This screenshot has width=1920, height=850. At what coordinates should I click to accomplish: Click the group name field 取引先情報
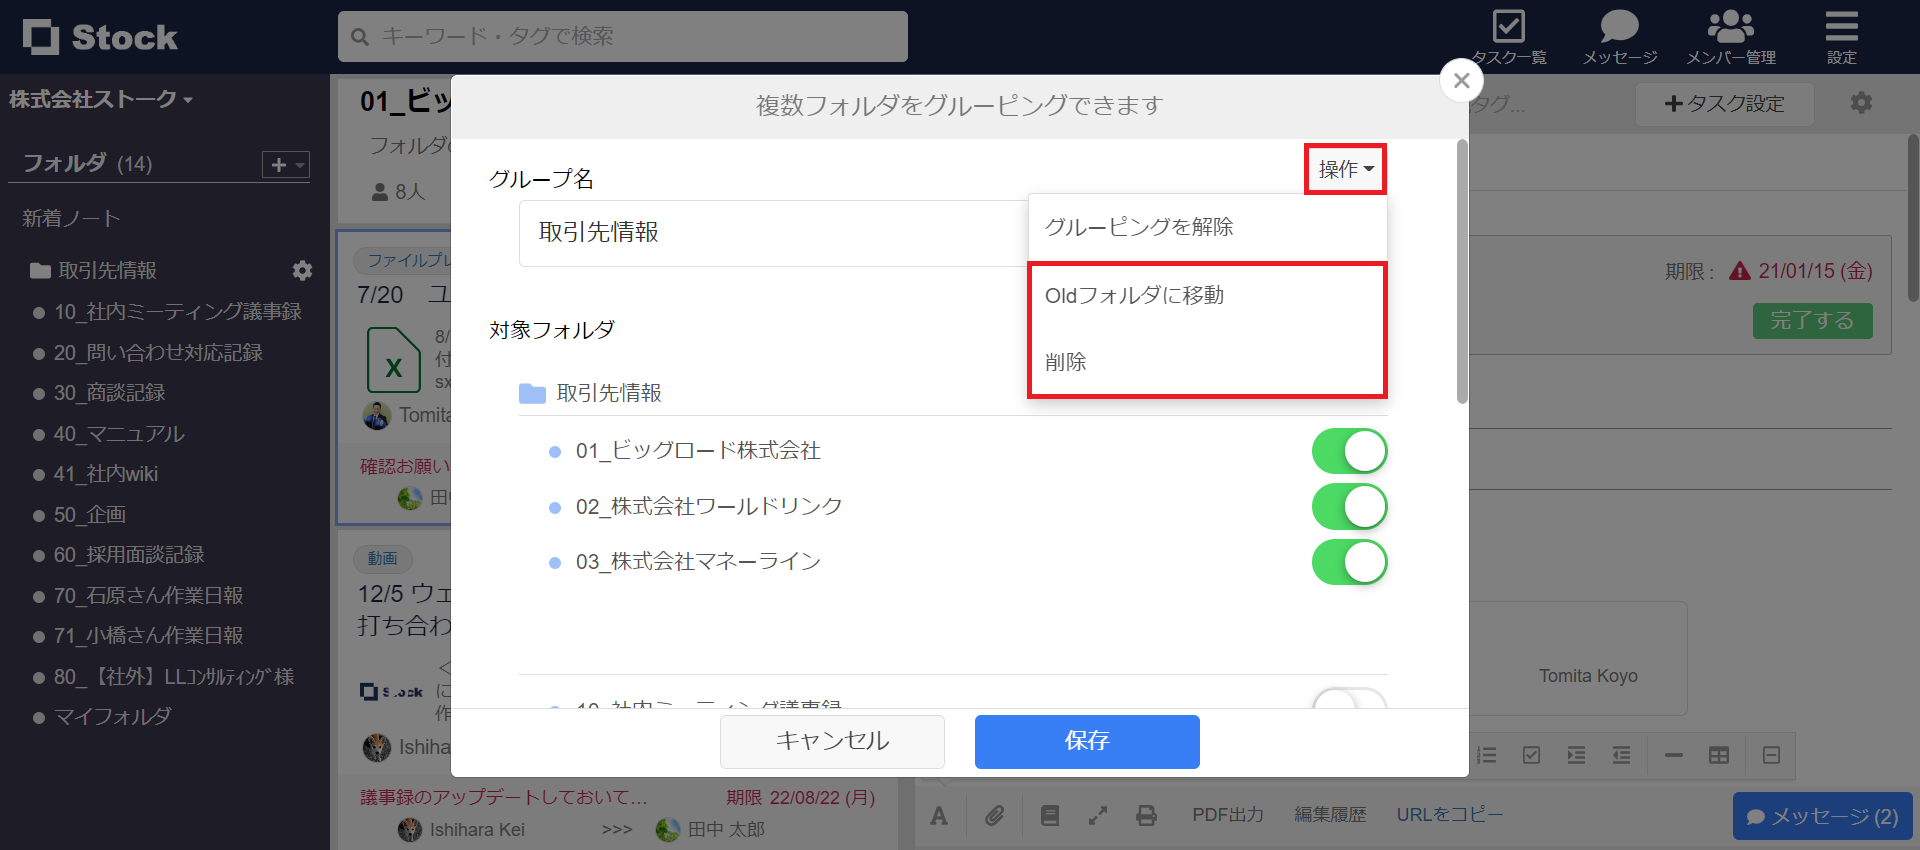pyautogui.click(x=772, y=233)
